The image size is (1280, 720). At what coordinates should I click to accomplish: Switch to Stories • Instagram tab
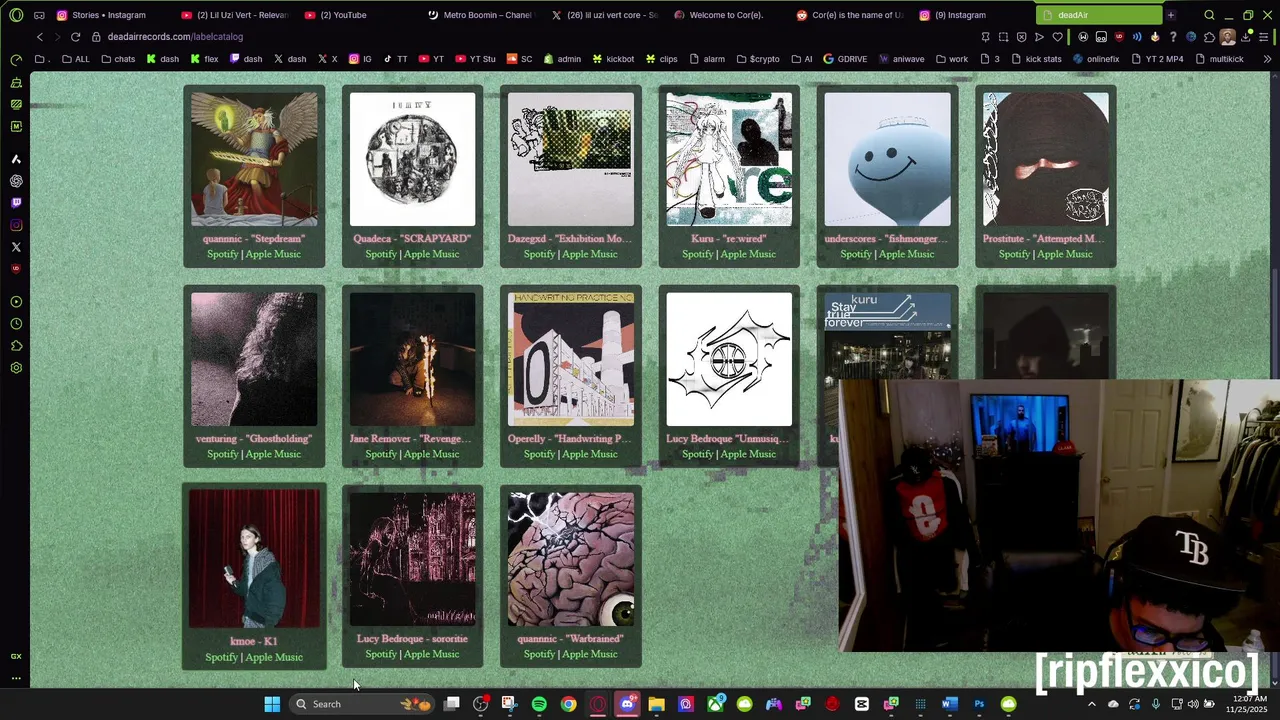pos(108,15)
